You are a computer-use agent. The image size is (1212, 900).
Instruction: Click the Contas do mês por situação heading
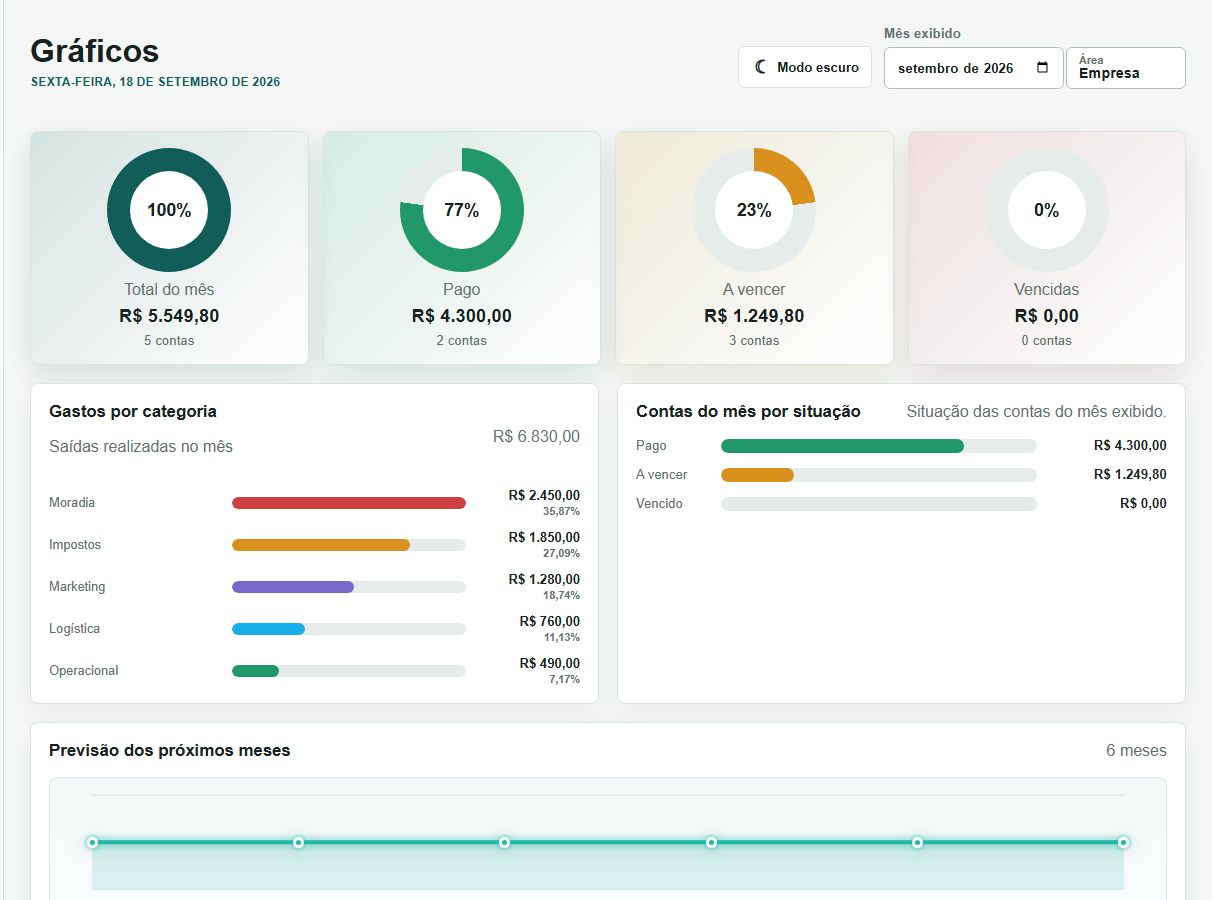click(748, 412)
